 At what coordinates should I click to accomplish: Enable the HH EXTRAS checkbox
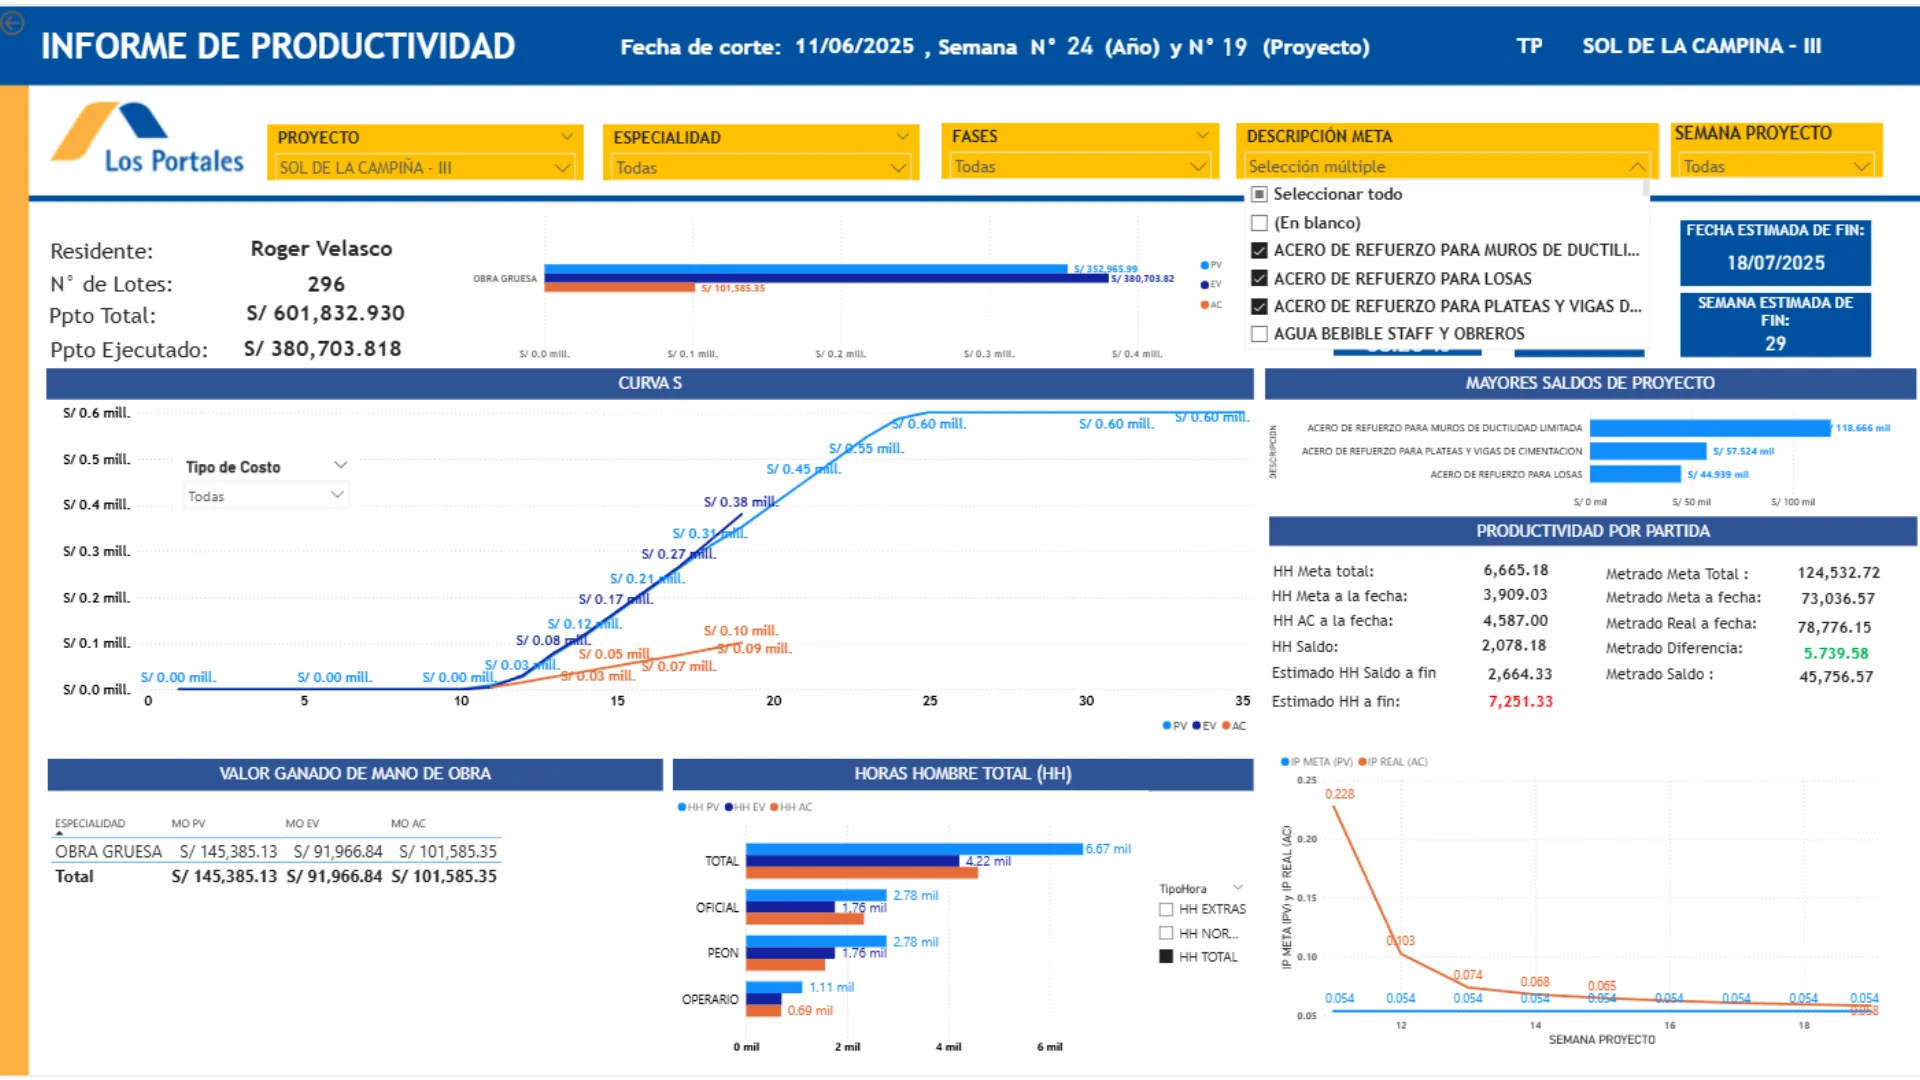(x=1166, y=909)
